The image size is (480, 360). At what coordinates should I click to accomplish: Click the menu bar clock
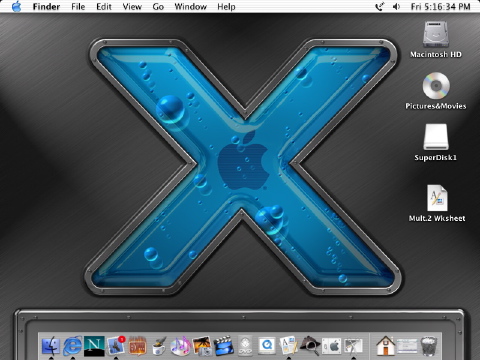tap(440, 7)
